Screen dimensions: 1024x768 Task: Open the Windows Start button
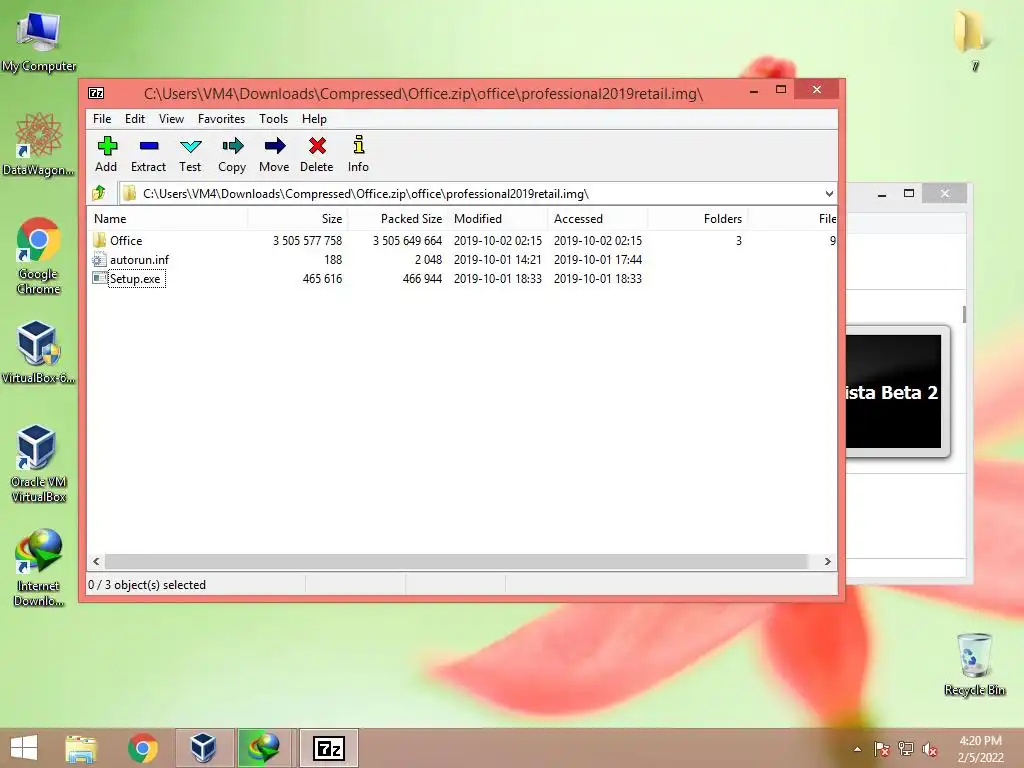(24, 748)
